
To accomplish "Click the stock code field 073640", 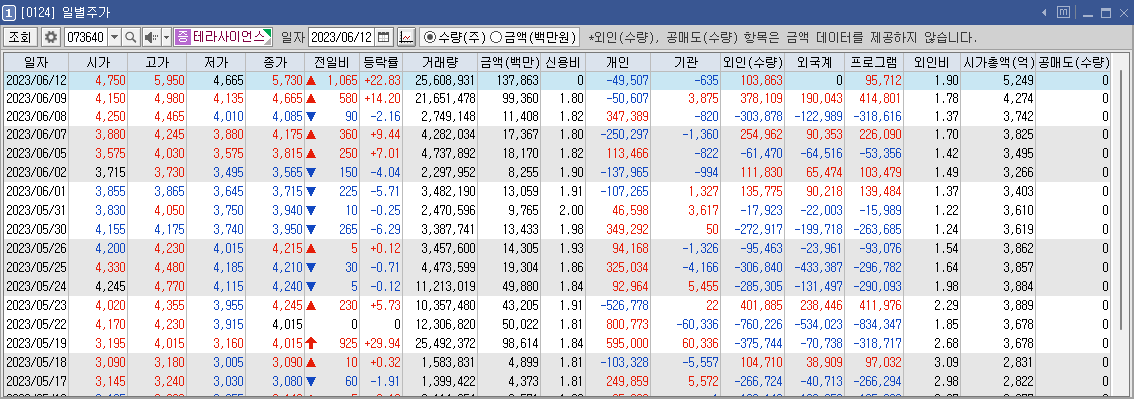I will [85, 37].
